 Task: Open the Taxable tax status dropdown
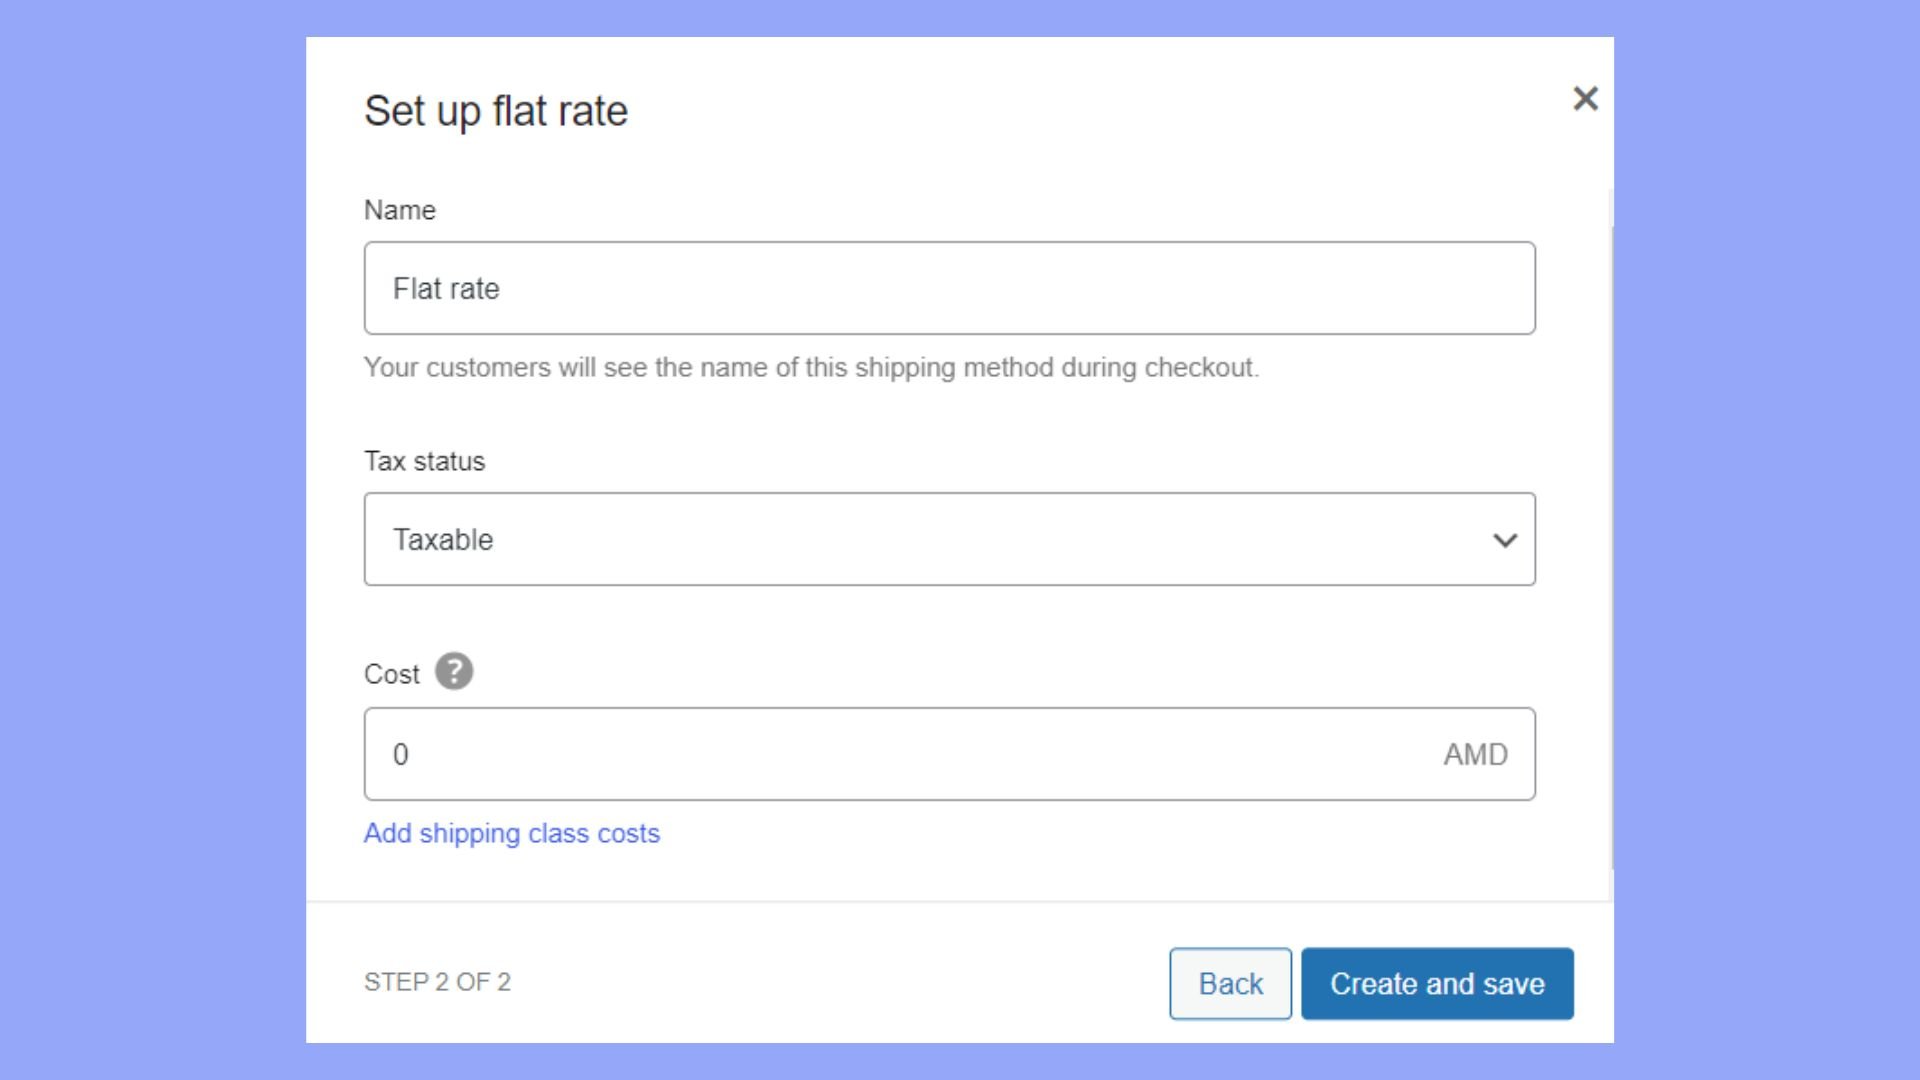point(948,539)
